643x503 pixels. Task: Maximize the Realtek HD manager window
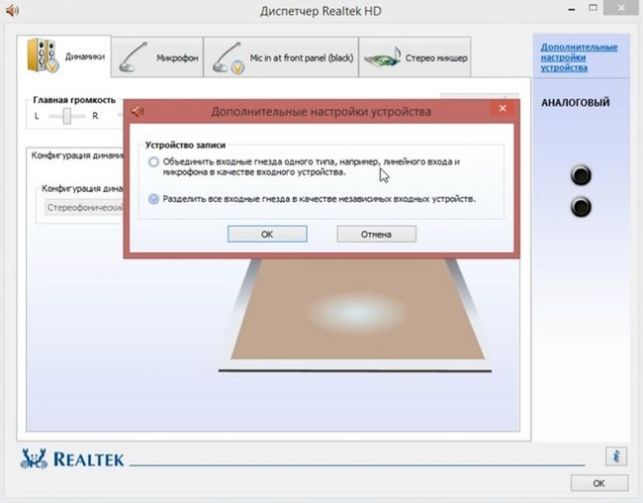[593, 8]
